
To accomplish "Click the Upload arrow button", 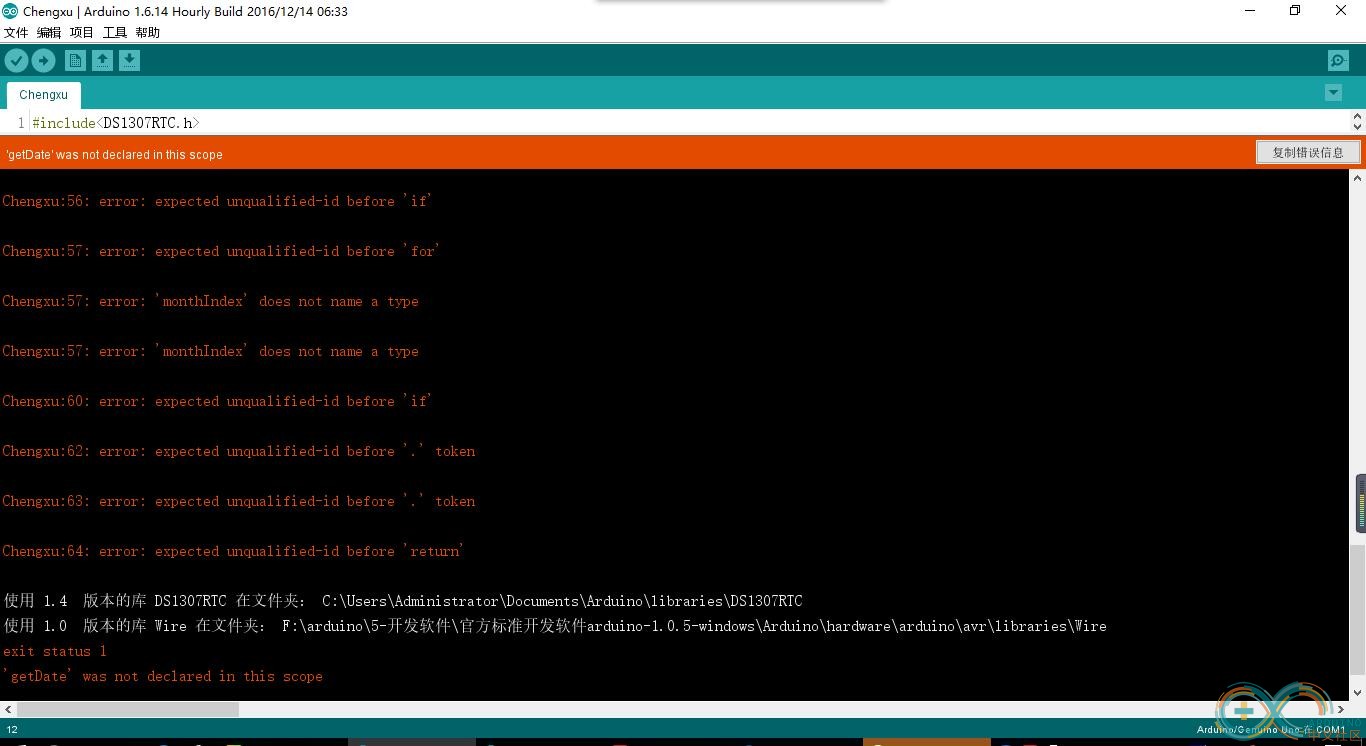I will [x=43, y=61].
